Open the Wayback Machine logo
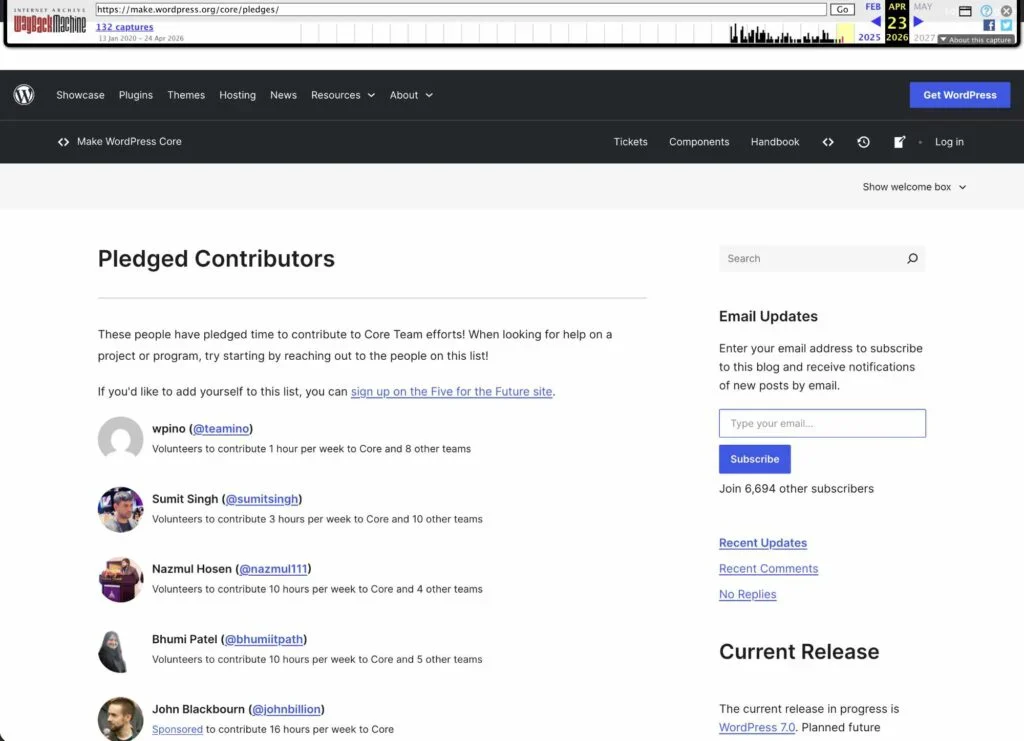Image resolution: width=1024 pixels, height=741 pixels. click(x=50, y=24)
